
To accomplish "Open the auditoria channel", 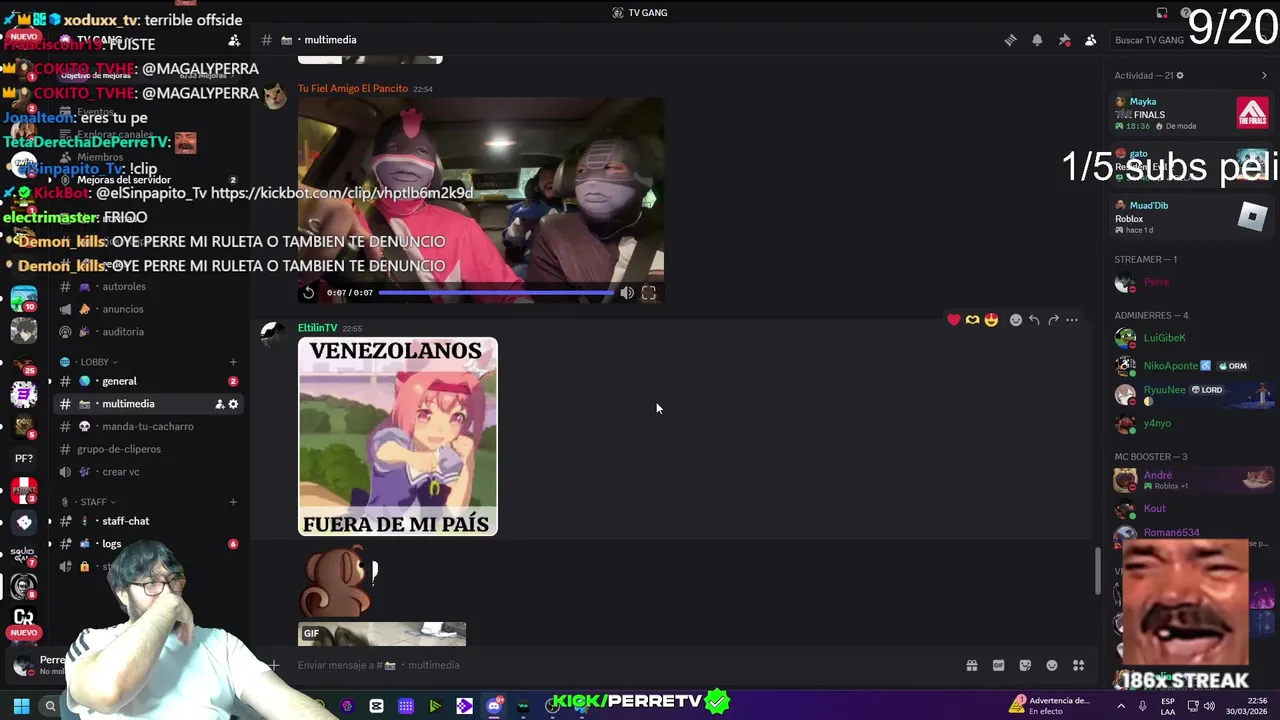I will [x=147, y=332].
